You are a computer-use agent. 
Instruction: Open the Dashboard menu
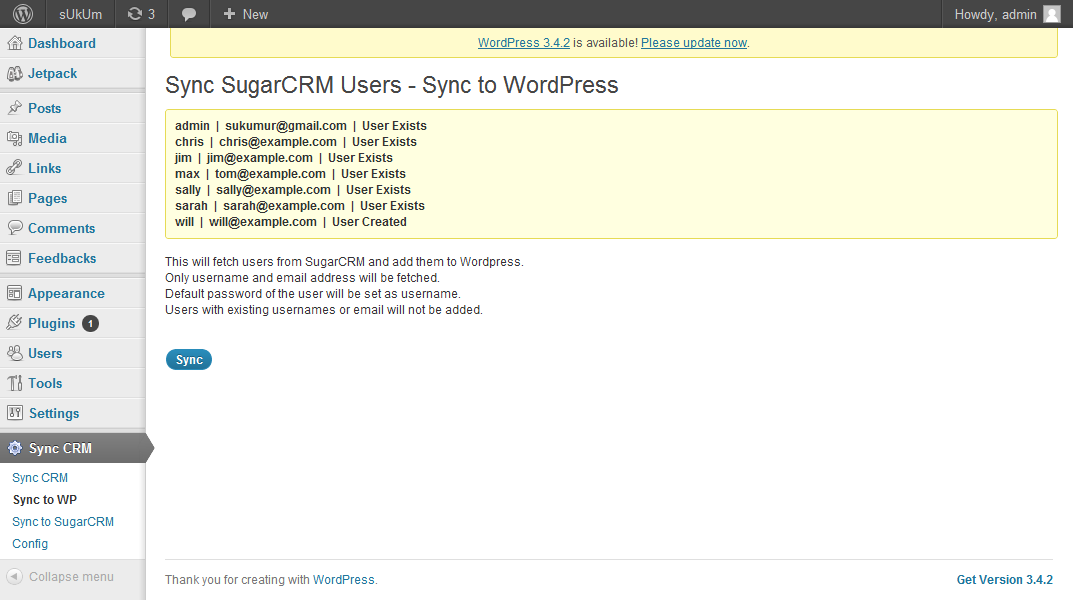(x=62, y=43)
